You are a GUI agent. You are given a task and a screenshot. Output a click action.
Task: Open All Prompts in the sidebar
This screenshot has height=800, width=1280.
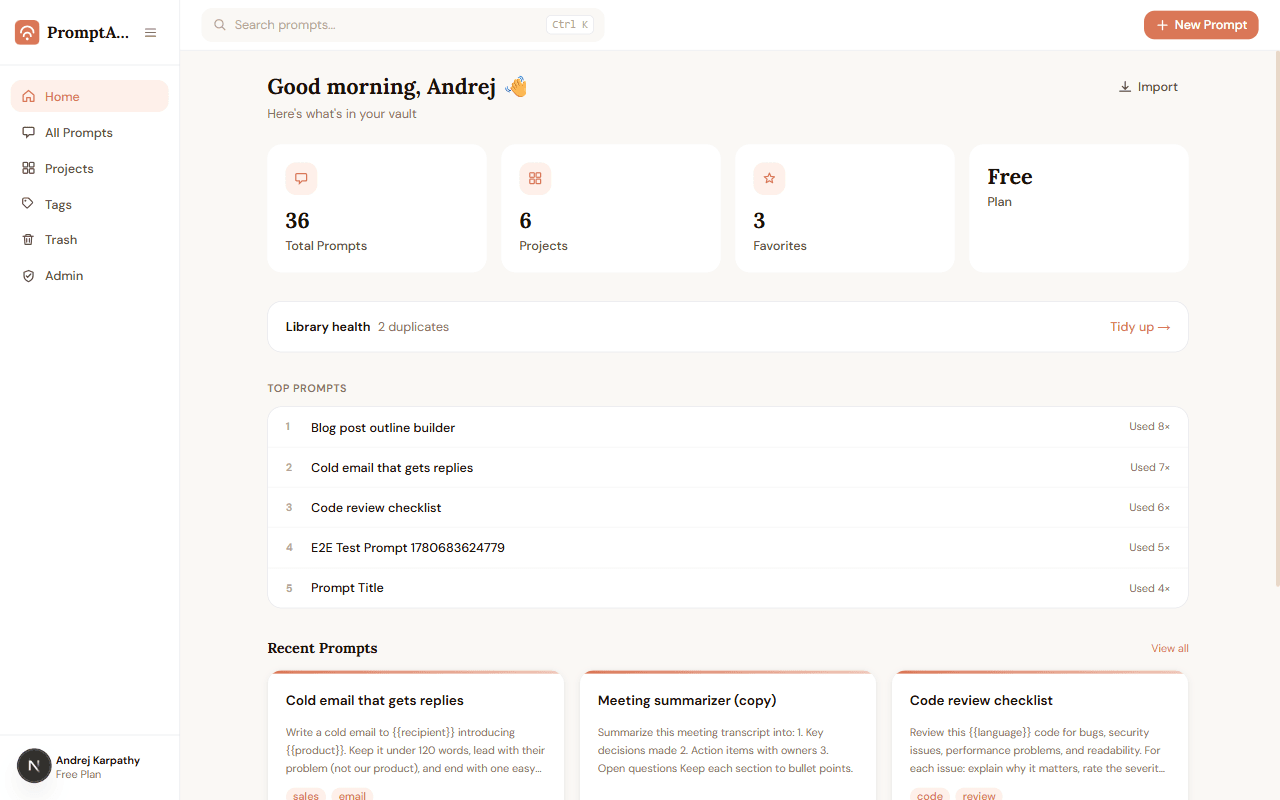(90, 132)
